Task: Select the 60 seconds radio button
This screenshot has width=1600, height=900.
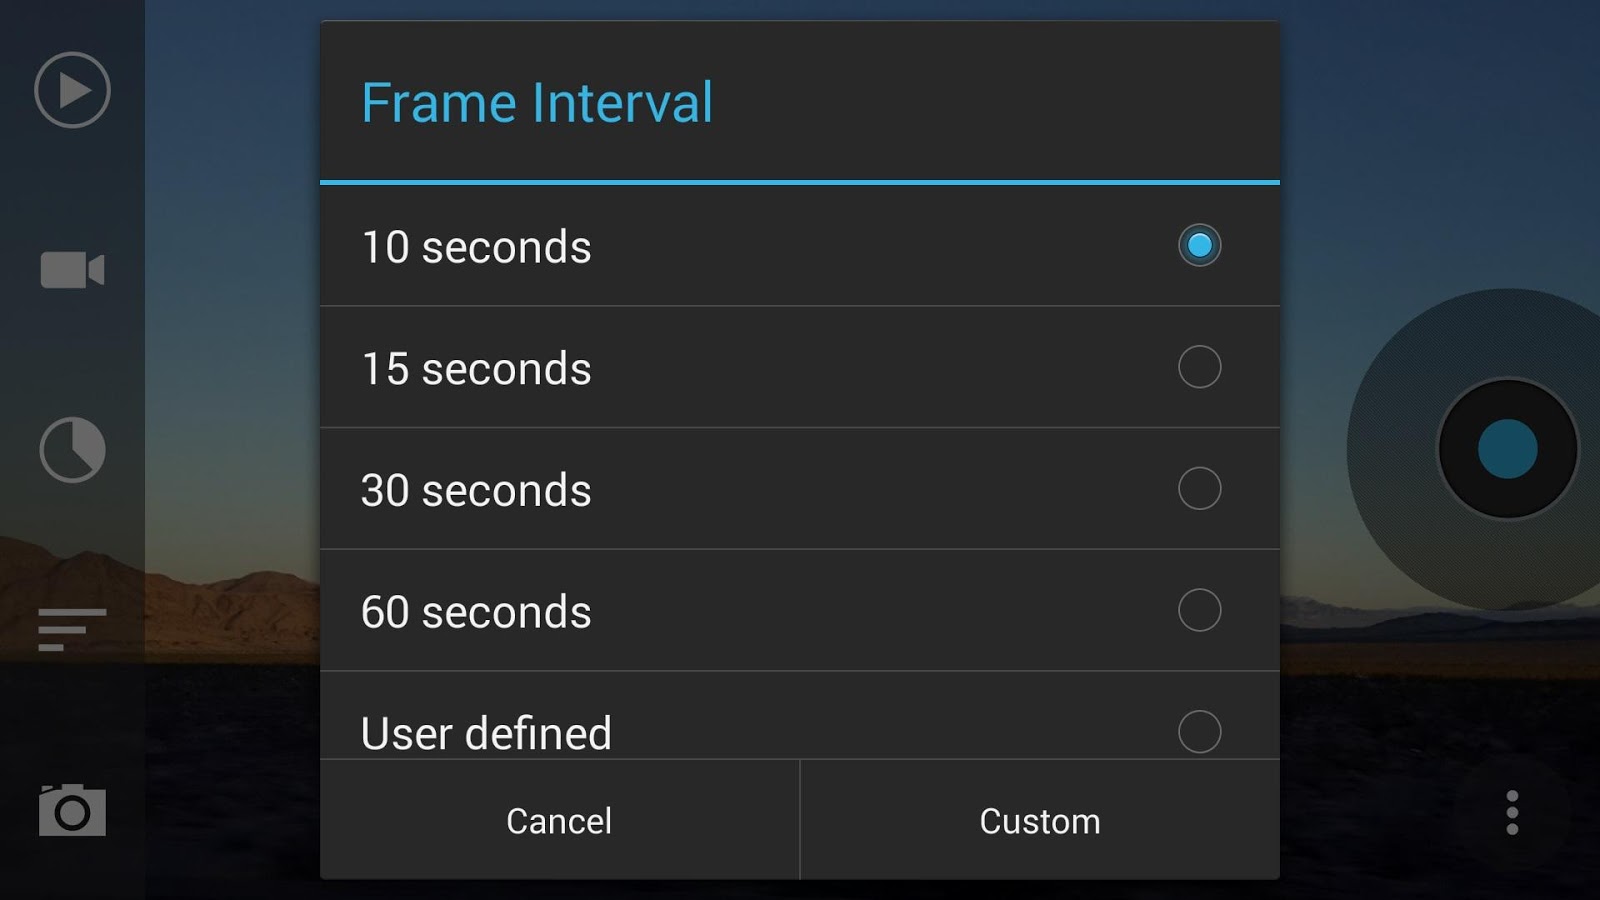Action: 1200,611
